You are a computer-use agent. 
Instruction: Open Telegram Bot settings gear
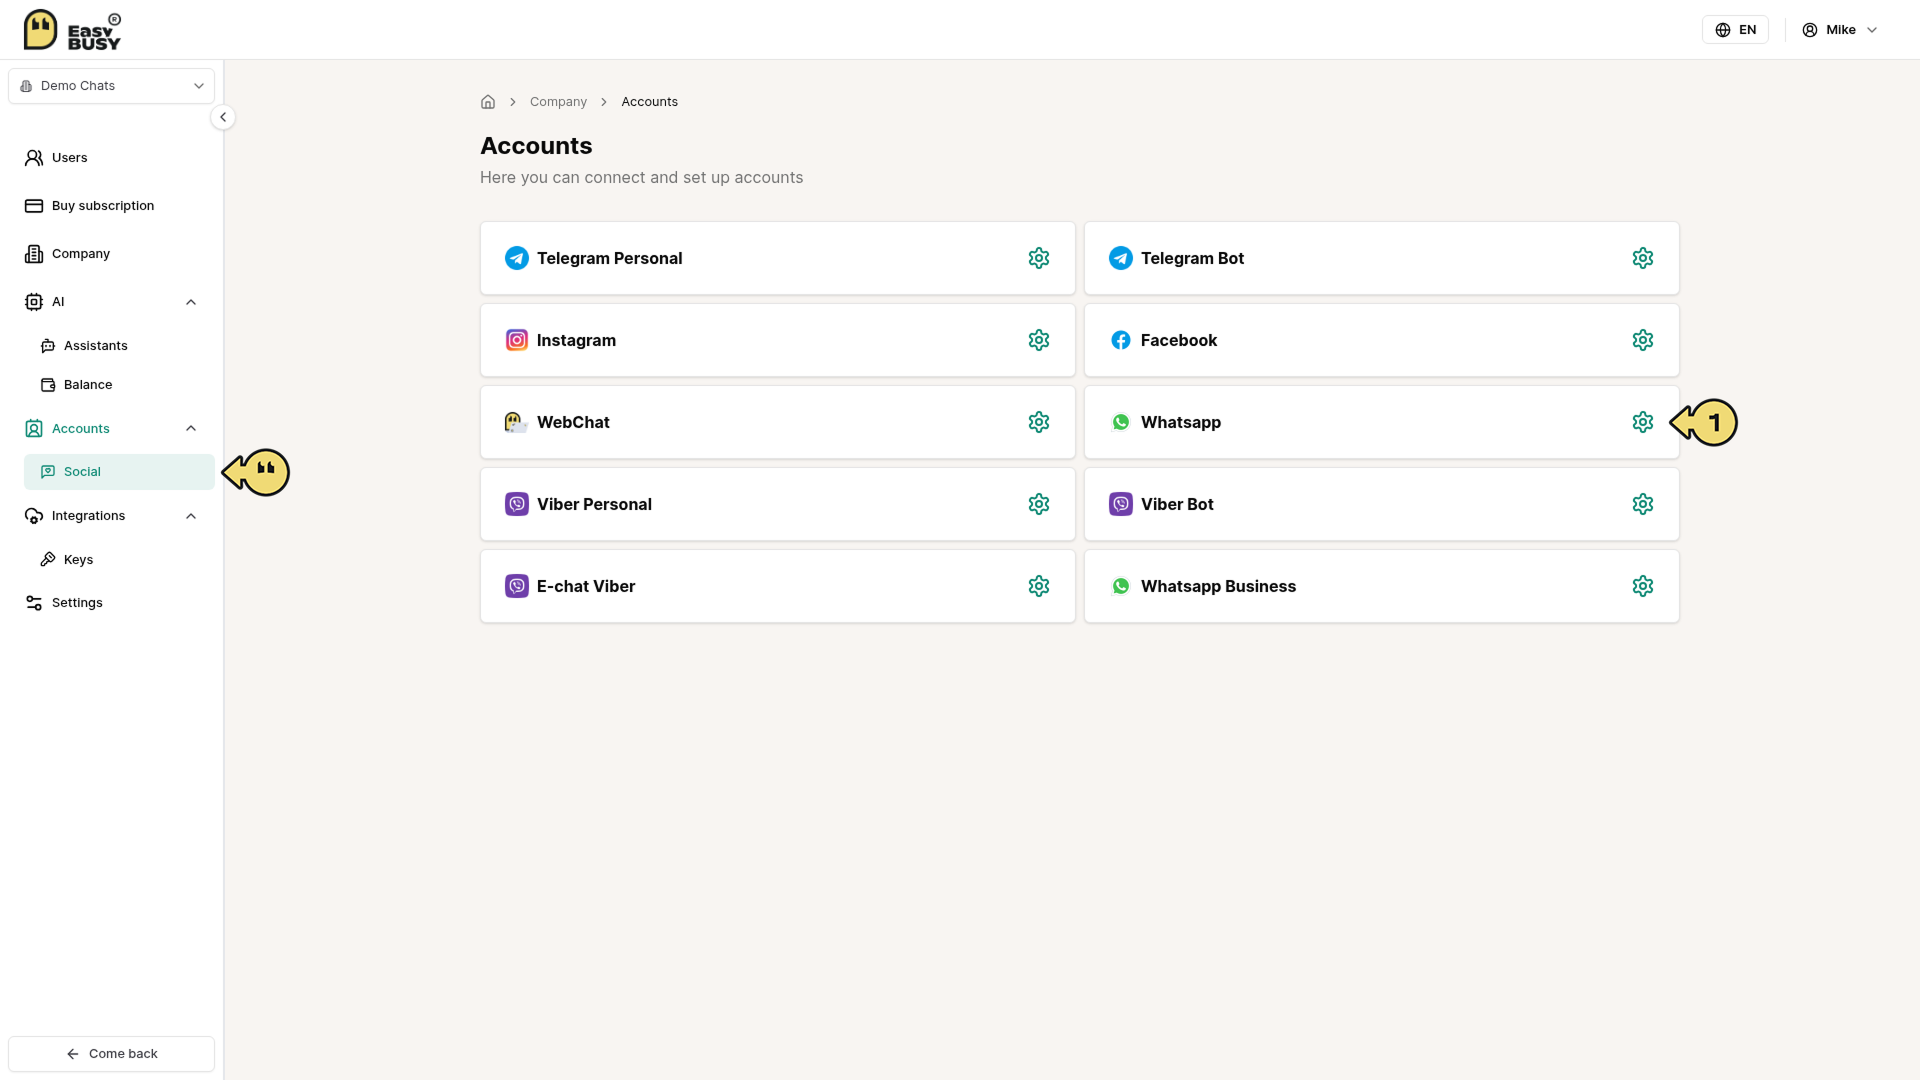(x=1643, y=258)
